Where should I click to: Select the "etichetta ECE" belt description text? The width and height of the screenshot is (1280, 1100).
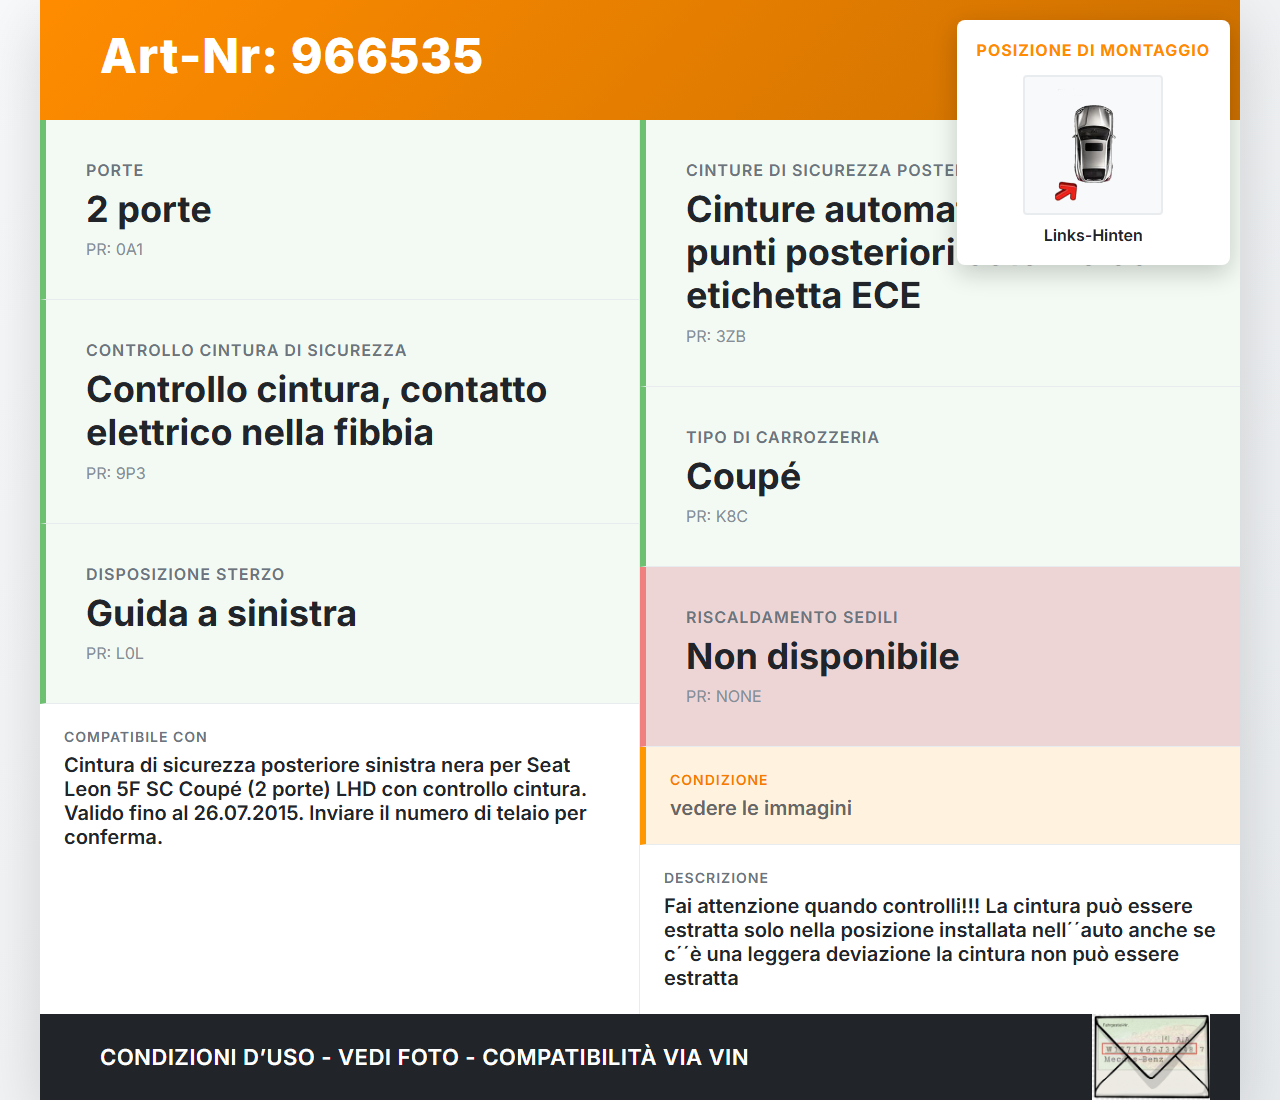[x=803, y=296]
